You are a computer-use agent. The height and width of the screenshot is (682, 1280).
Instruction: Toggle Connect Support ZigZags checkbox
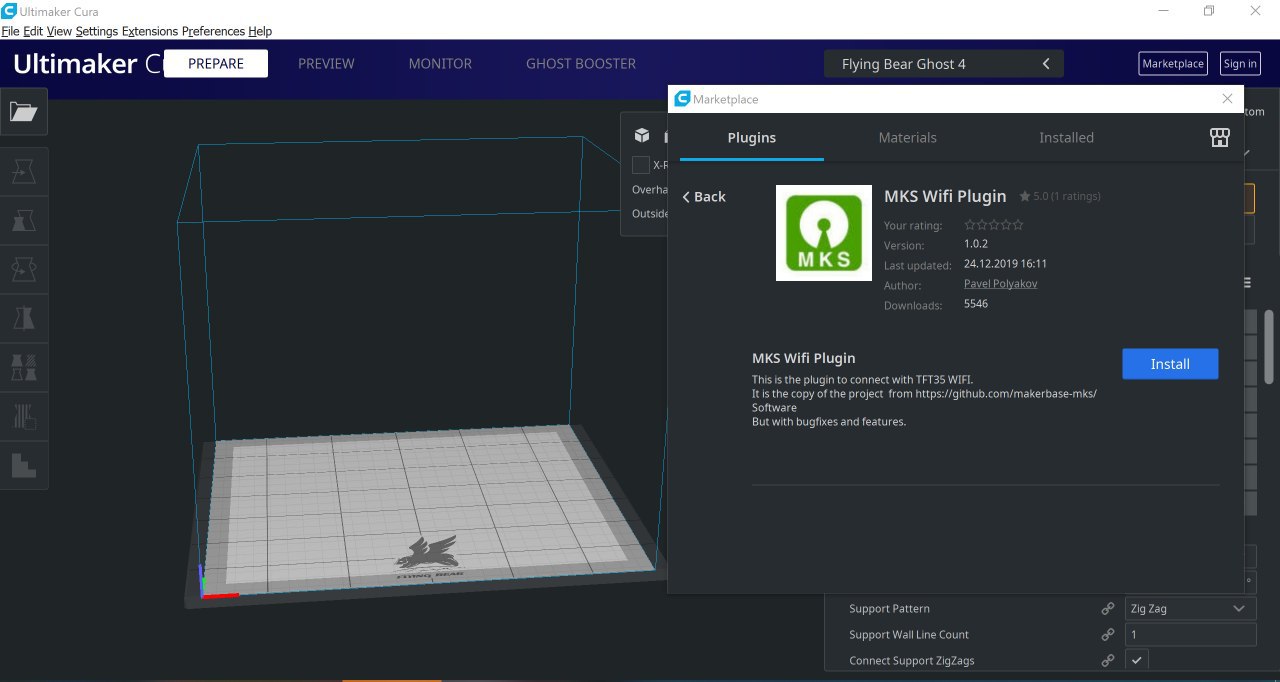tap(1137, 660)
